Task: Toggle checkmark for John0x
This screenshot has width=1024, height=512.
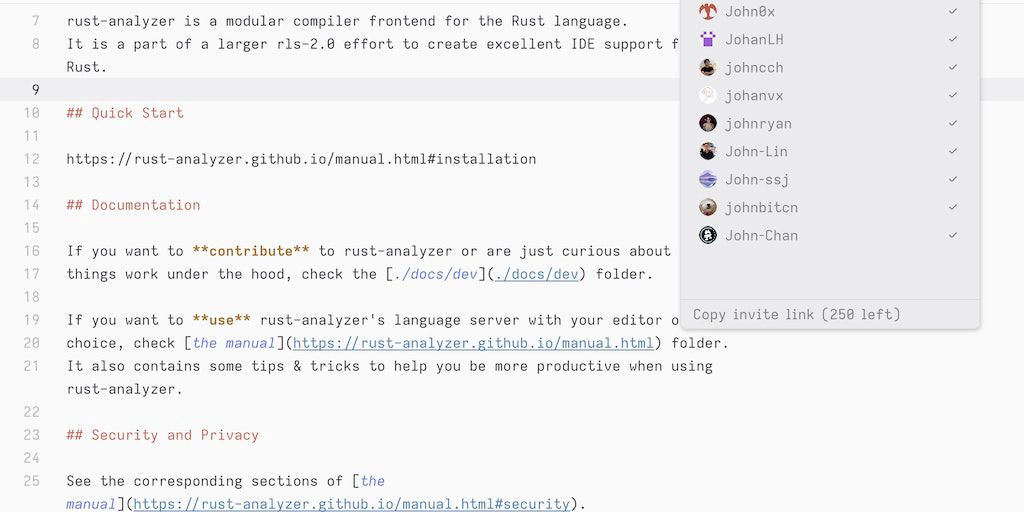Action: coord(953,11)
